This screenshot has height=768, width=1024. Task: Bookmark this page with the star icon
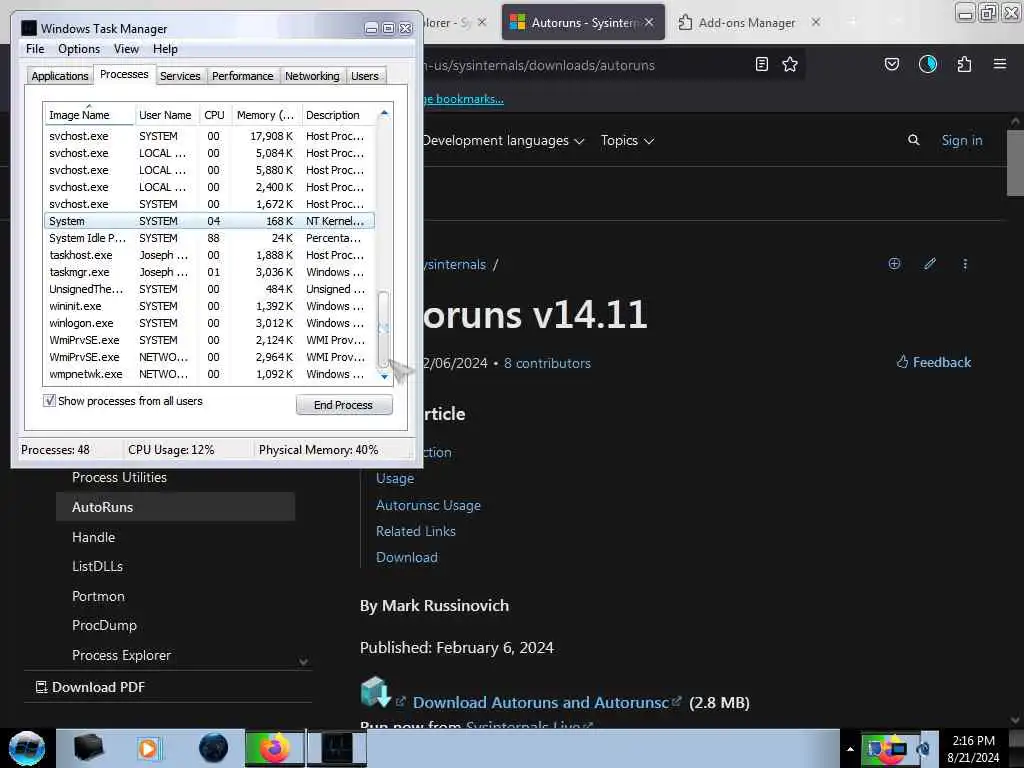790,64
